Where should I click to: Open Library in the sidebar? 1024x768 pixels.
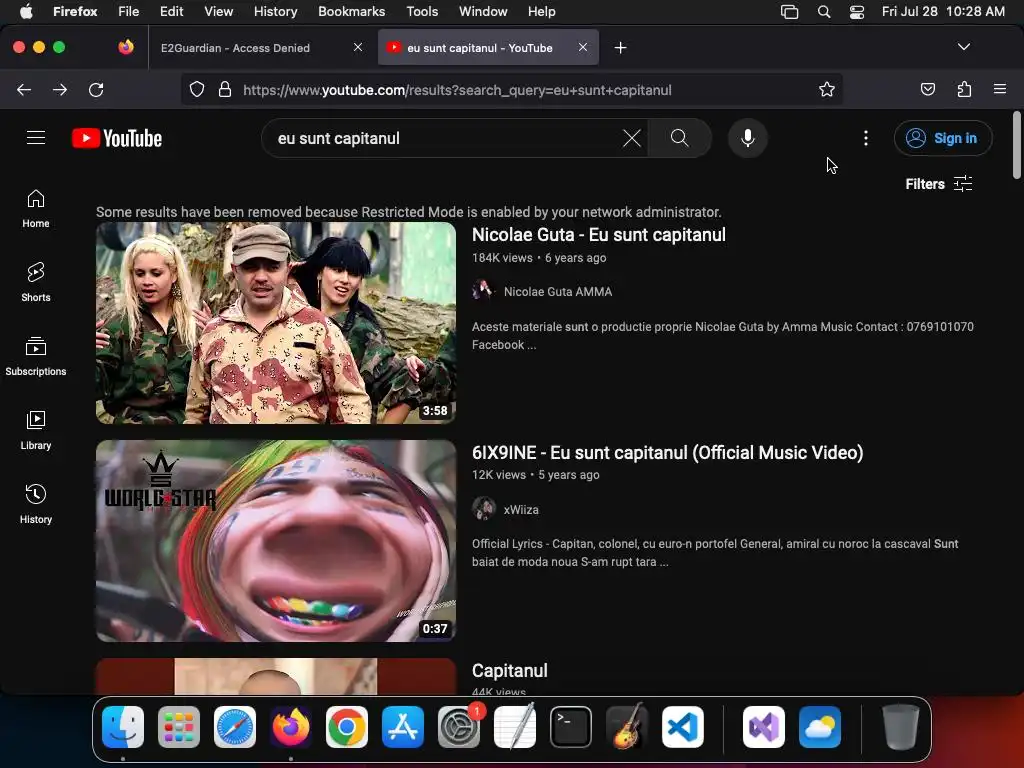36,430
